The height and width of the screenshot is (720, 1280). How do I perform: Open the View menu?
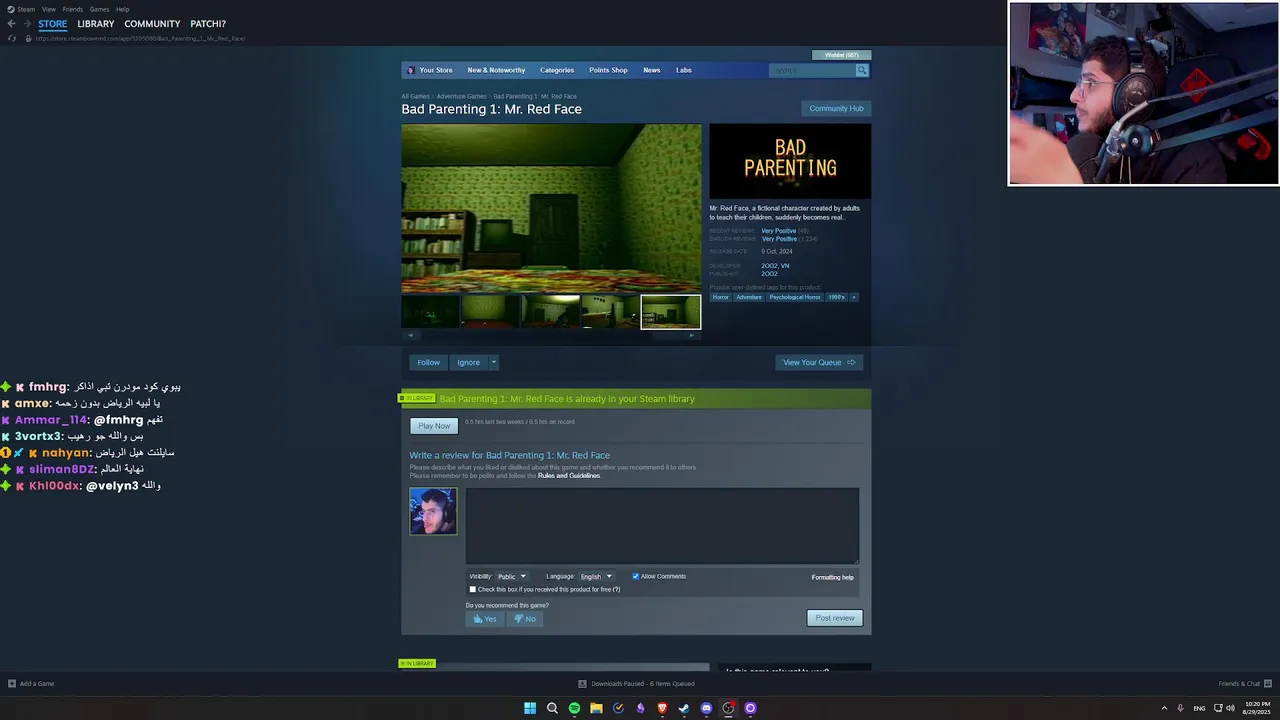(x=48, y=9)
